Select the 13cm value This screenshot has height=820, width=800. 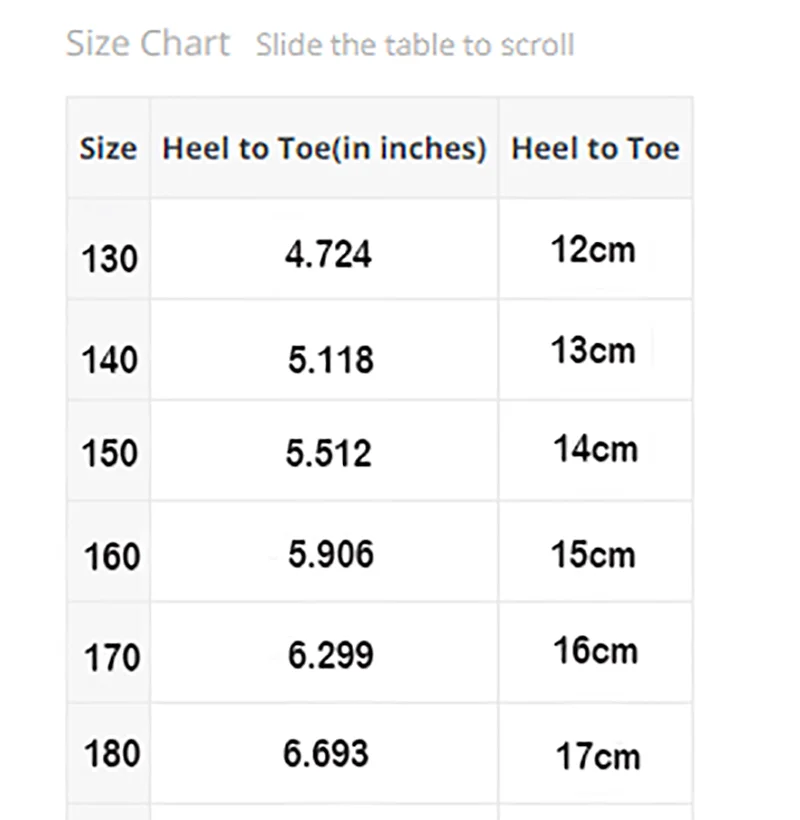(x=592, y=350)
